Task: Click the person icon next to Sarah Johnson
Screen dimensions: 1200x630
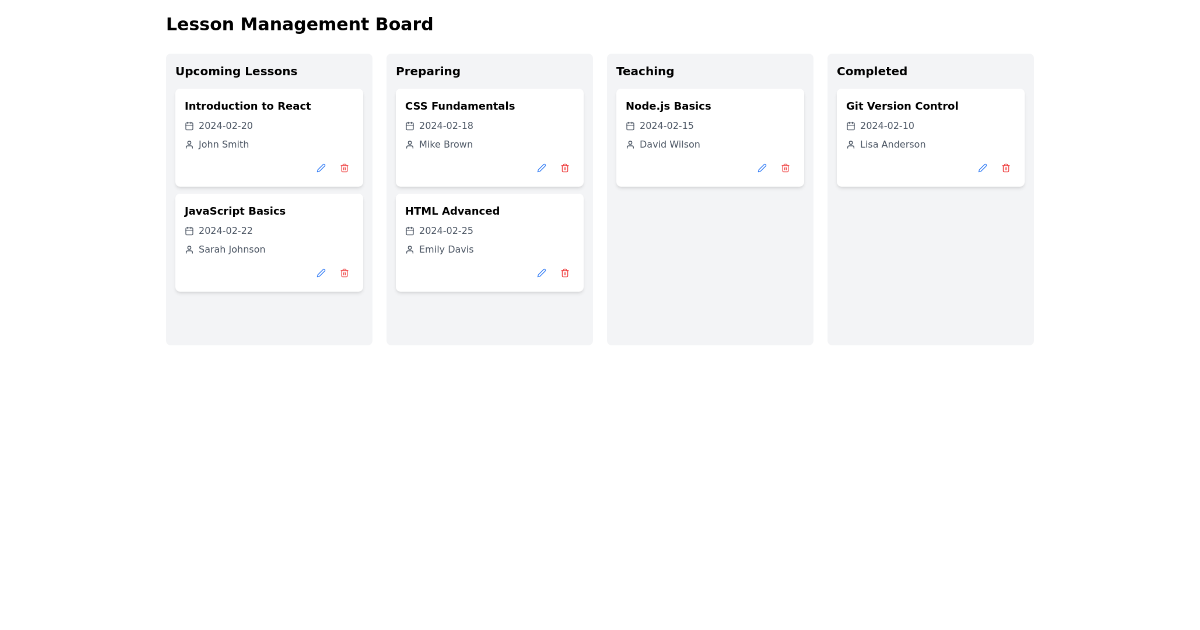Action: click(189, 249)
